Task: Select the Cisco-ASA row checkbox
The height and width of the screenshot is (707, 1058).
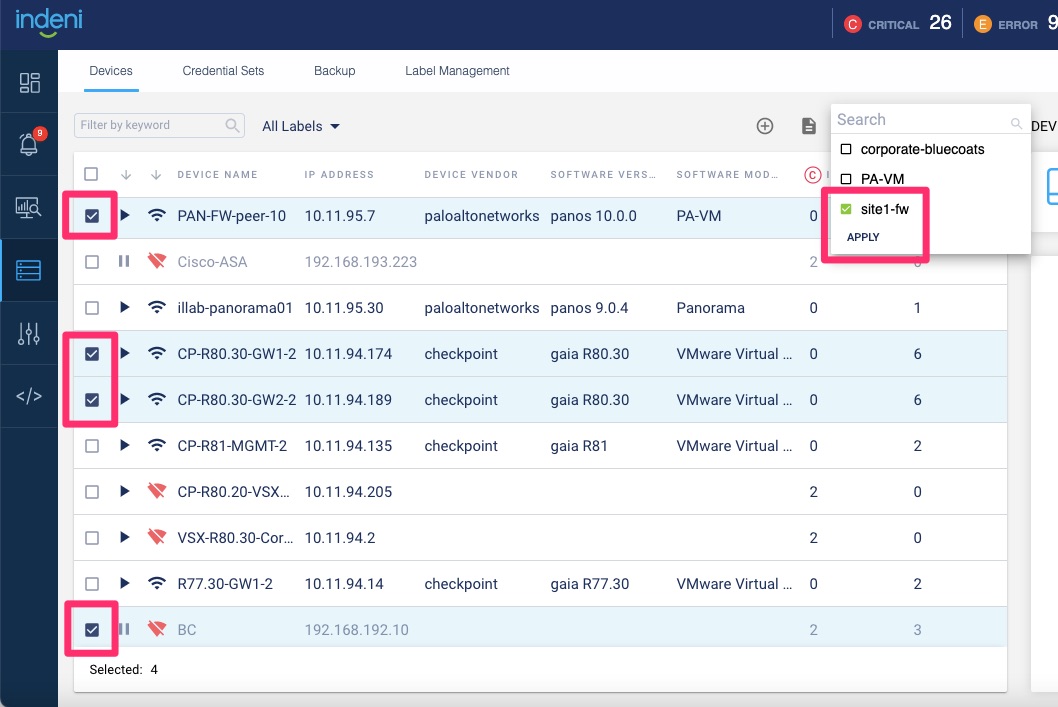Action: click(92, 262)
